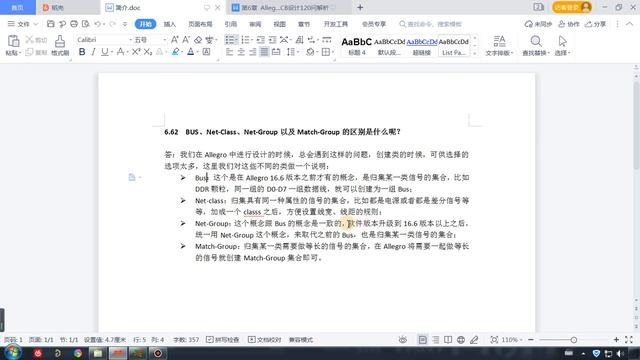Toggle justified text alignment
The image size is (640, 360).
(x=264, y=52)
